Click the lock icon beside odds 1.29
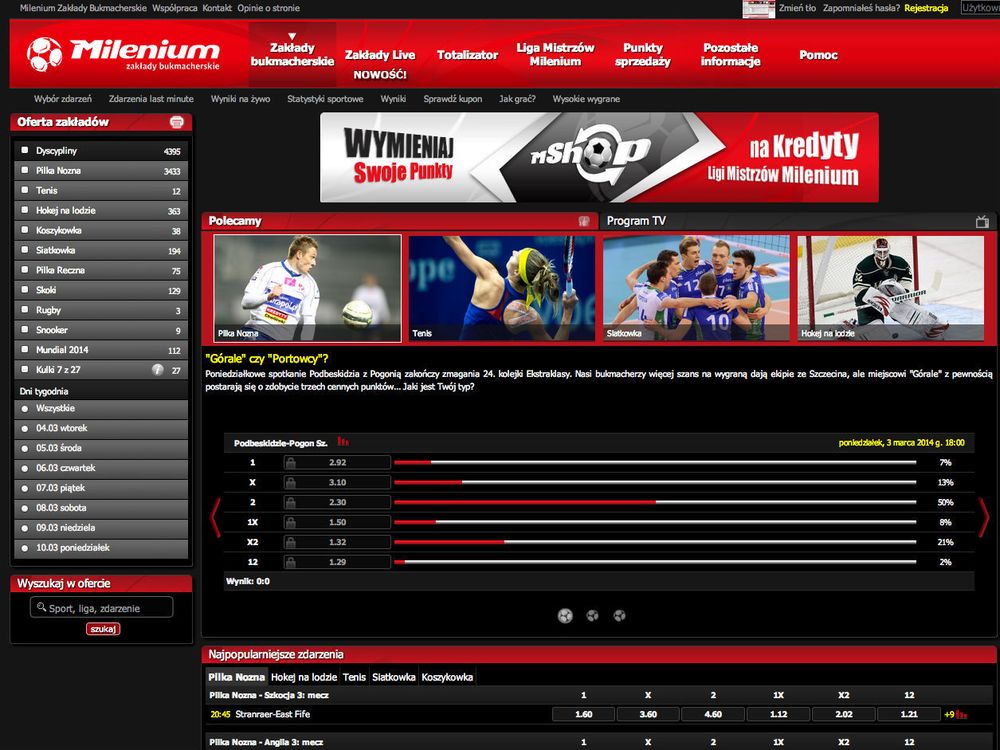 291,562
